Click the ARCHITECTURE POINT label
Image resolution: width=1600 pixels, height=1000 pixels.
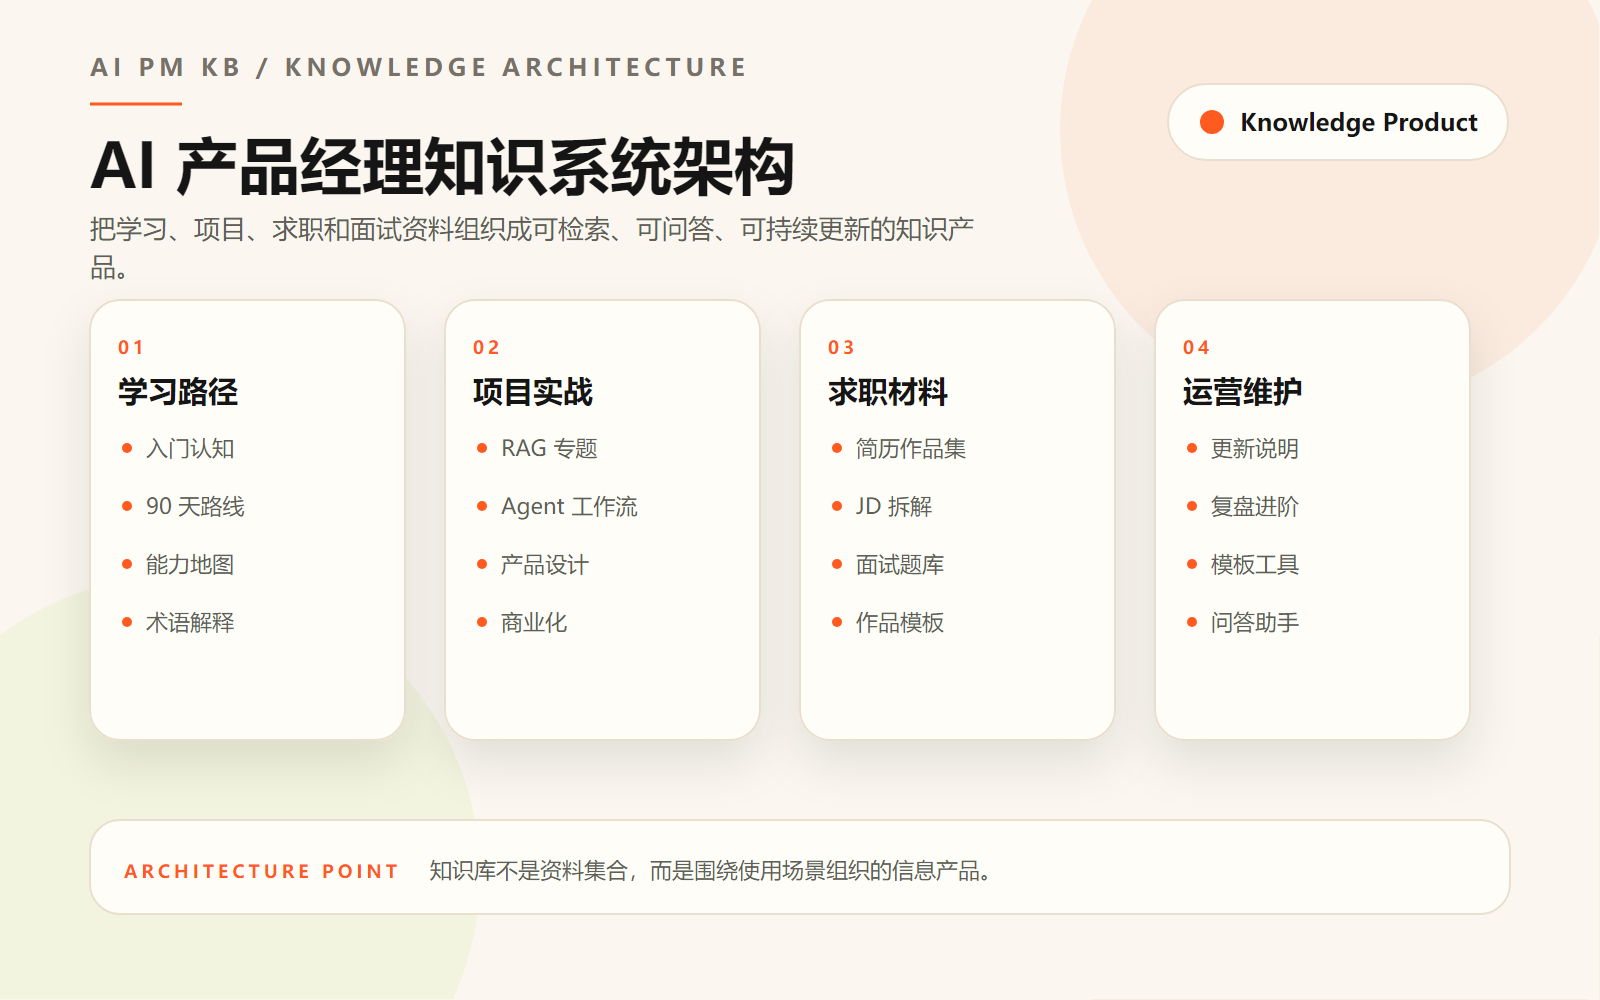click(262, 872)
